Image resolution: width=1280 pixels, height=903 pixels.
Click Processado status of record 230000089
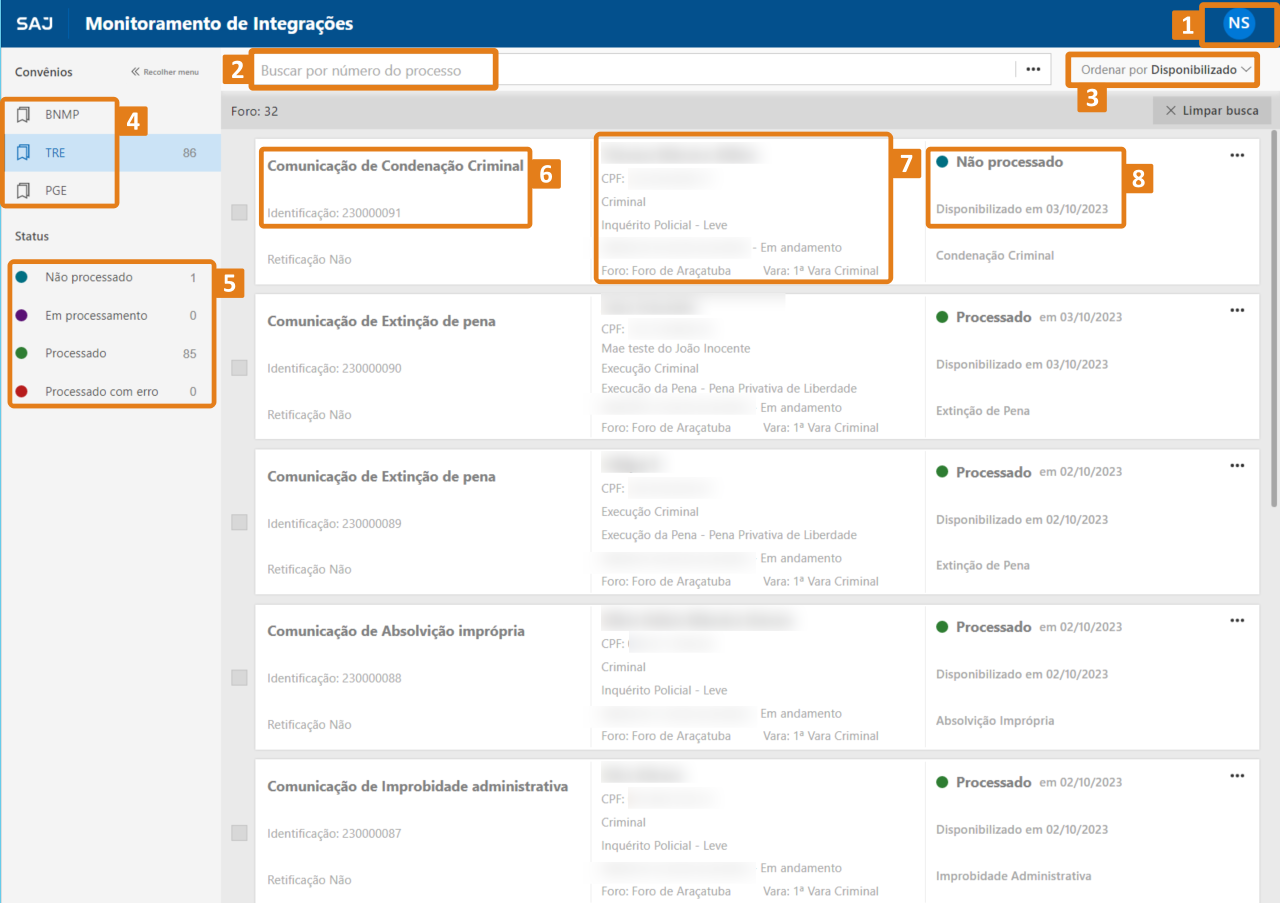point(993,472)
